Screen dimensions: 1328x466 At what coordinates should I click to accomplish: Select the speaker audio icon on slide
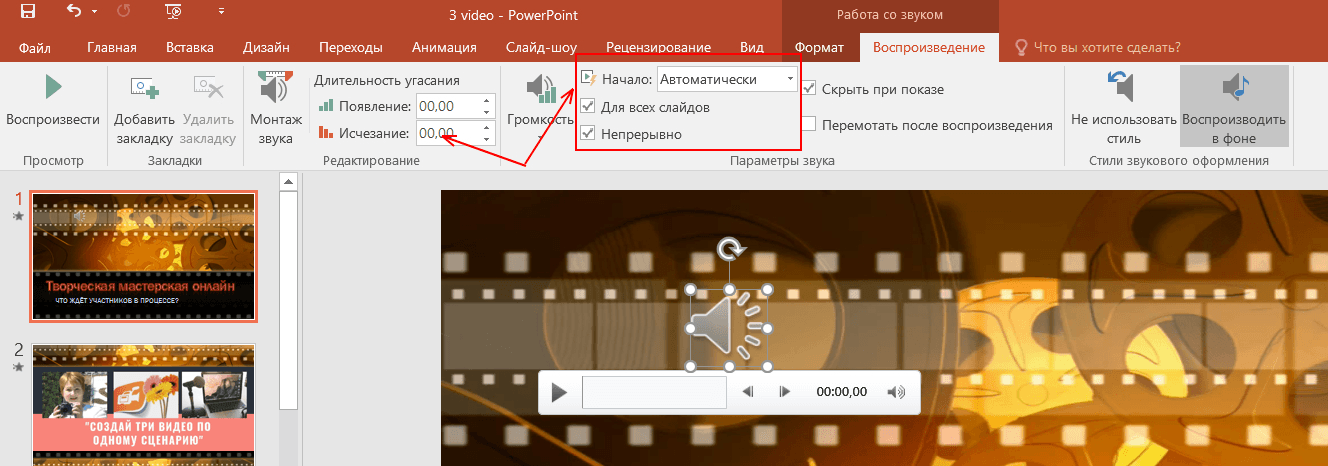coord(729,328)
